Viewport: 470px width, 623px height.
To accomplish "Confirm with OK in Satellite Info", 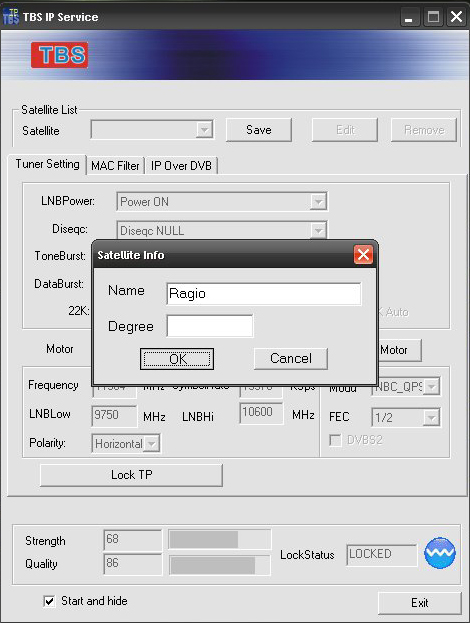I will [x=177, y=359].
